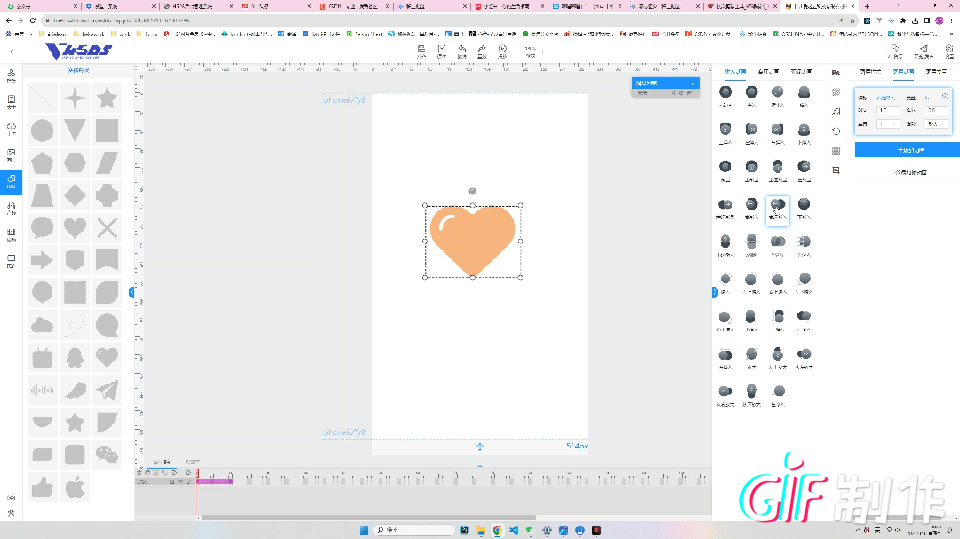This screenshot has height=539, width=960.
Task: Select the audio waveform shape
Action: (42, 390)
